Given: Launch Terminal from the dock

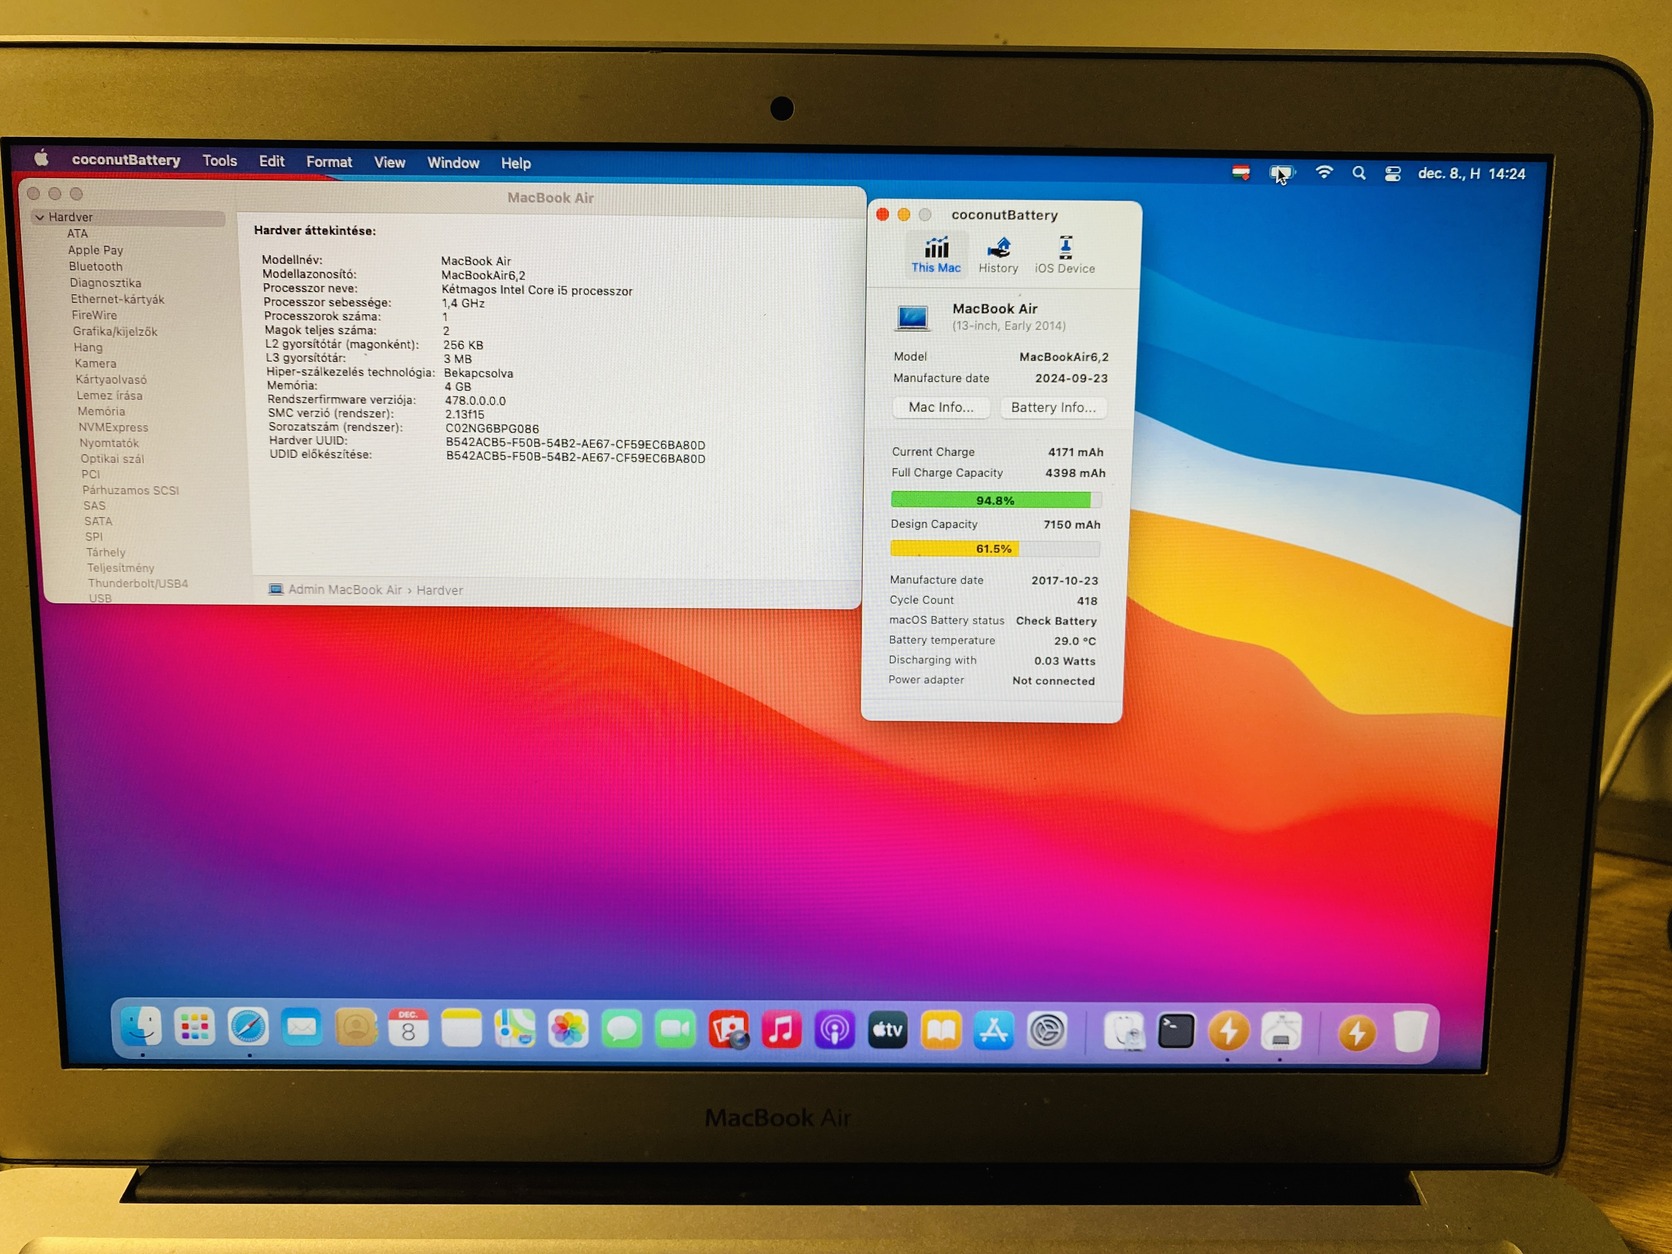Looking at the screenshot, I should pos(1175,1032).
